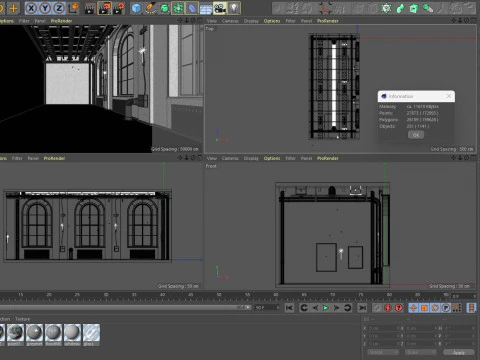The height and width of the screenshot is (360, 480).
Task: Step to next frame
Action: tap(336, 308)
